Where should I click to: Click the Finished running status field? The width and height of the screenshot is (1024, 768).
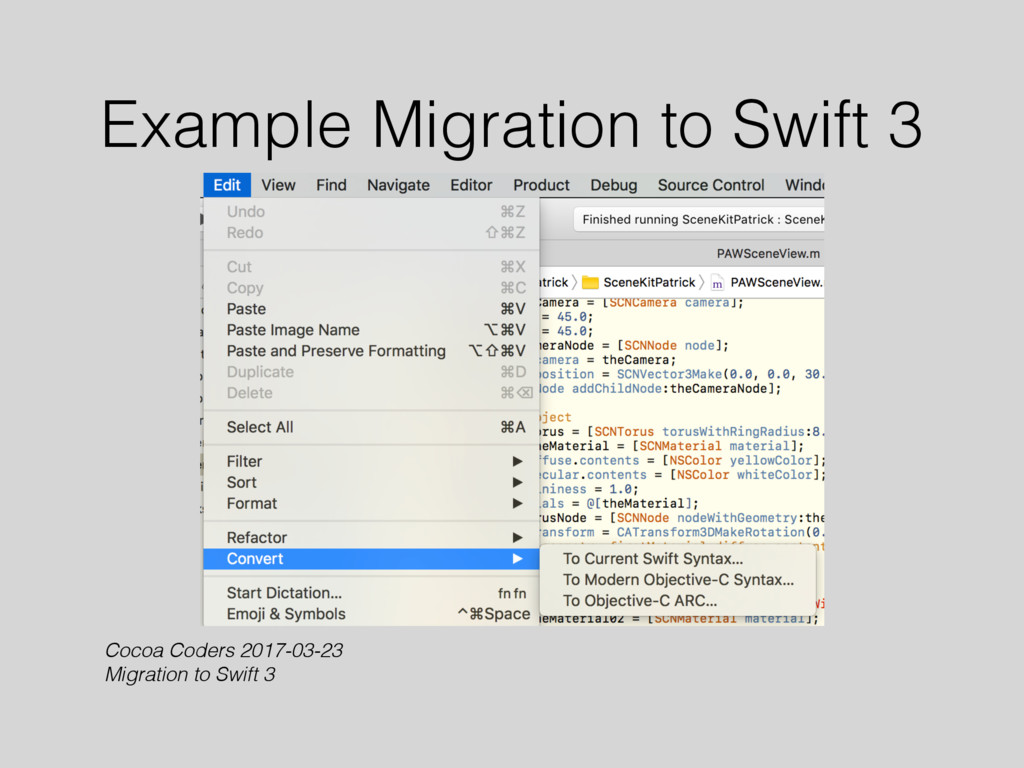tap(699, 219)
